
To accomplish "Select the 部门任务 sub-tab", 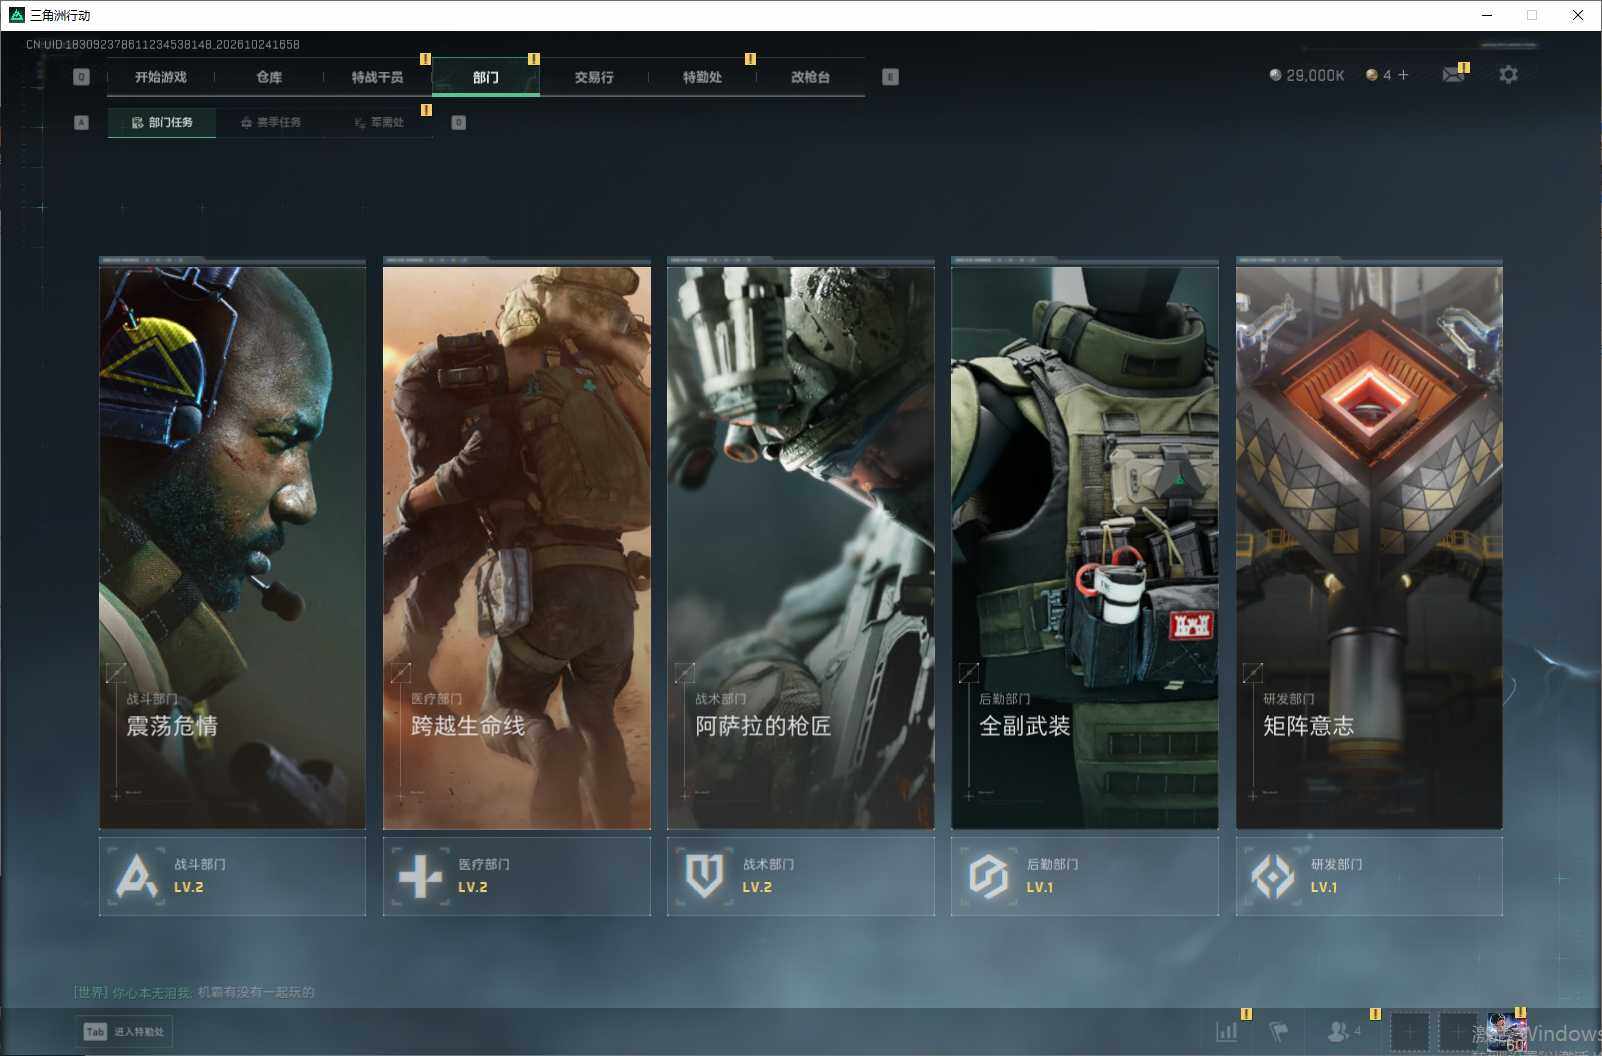I will 162,123.
